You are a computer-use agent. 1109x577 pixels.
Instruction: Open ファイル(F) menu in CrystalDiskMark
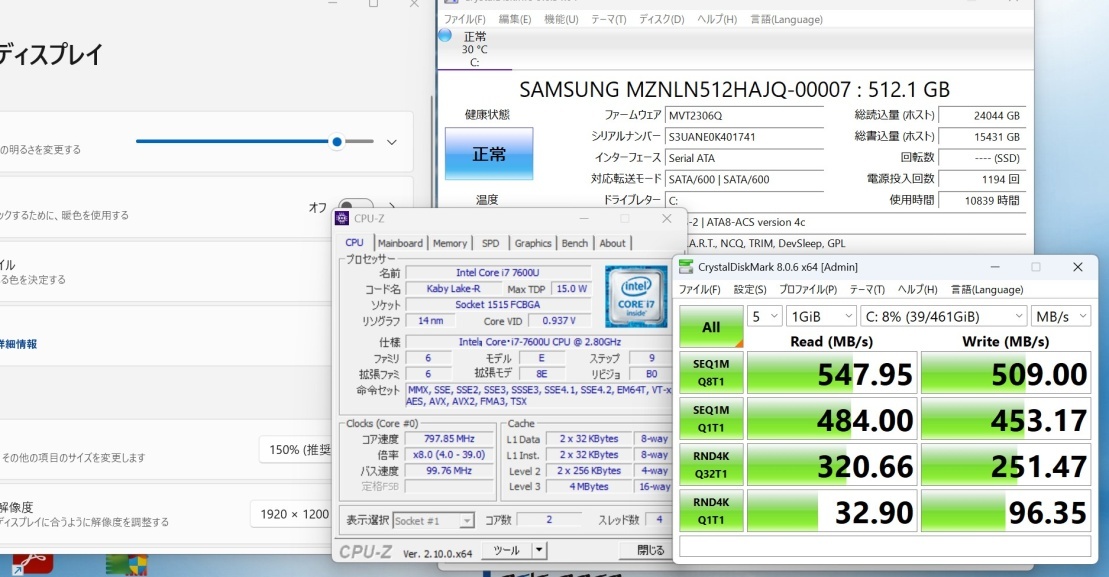699,289
